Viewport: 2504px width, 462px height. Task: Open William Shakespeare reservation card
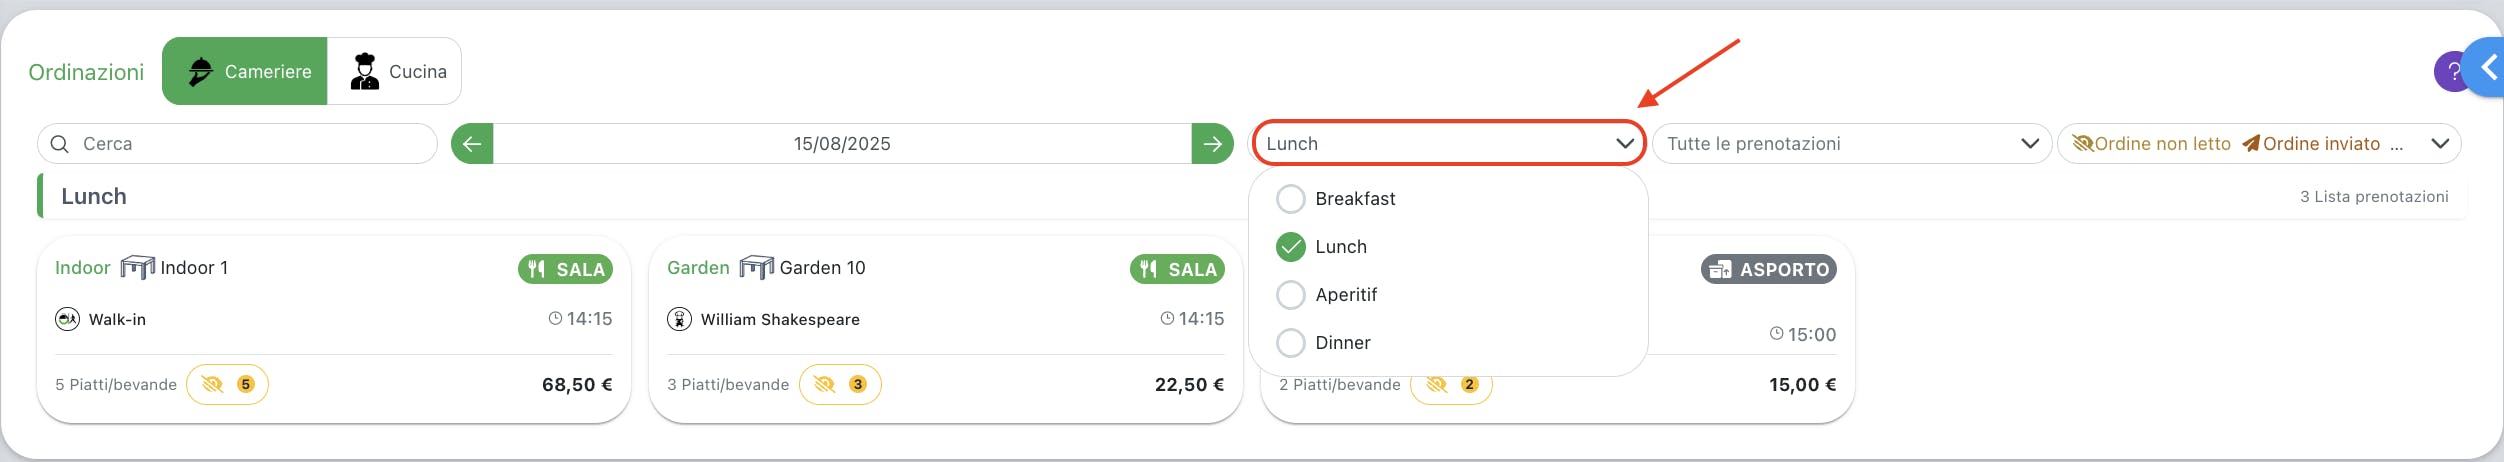click(945, 329)
